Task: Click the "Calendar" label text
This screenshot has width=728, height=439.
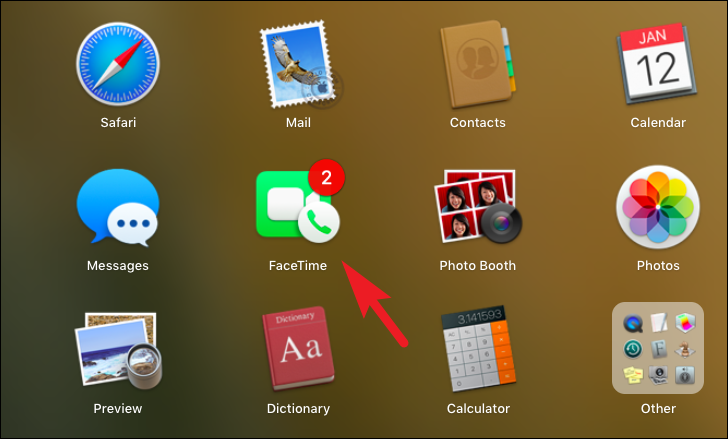Action: 658,123
